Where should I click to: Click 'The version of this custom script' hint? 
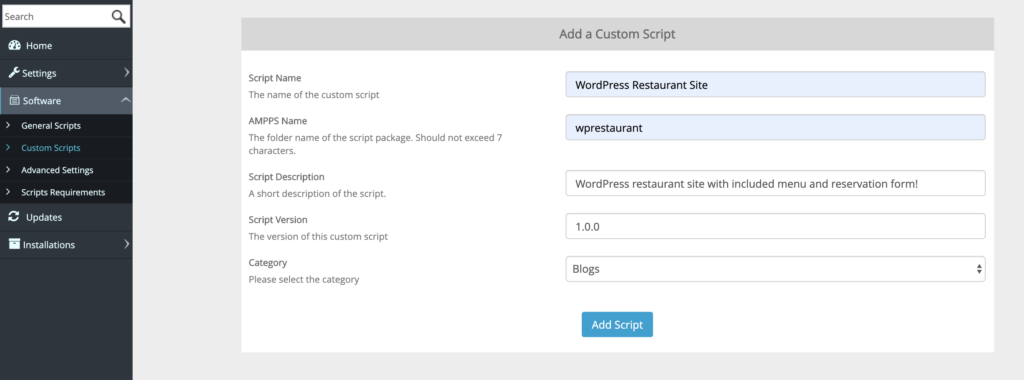pyautogui.click(x=318, y=236)
